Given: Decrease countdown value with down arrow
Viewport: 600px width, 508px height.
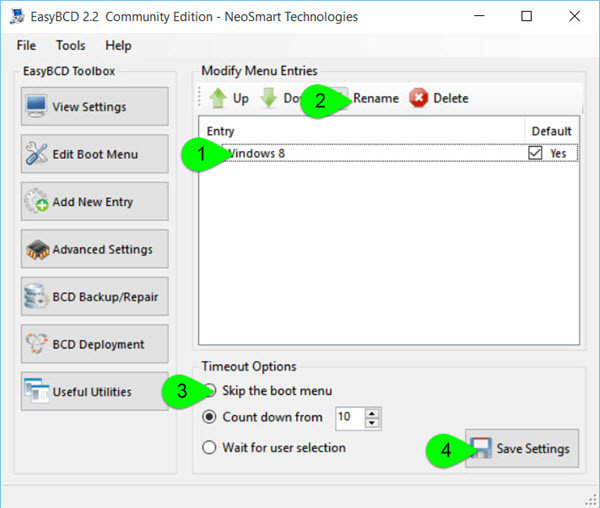Looking at the screenshot, I should tap(372, 423).
